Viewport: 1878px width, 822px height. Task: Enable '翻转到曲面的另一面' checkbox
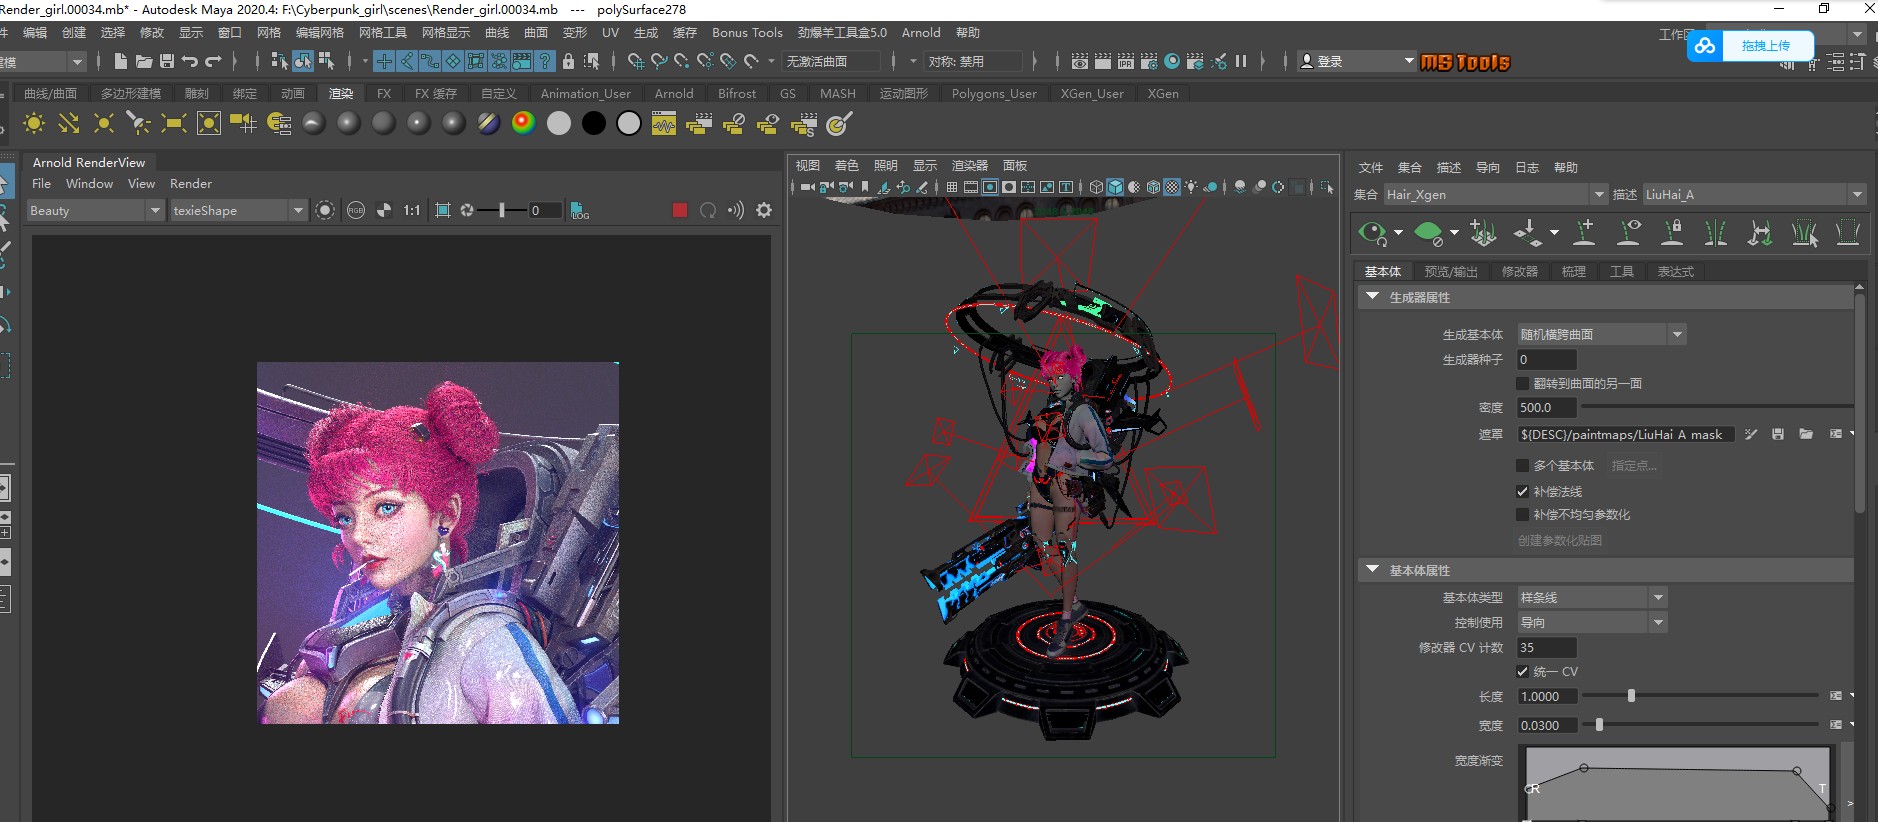point(1522,383)
